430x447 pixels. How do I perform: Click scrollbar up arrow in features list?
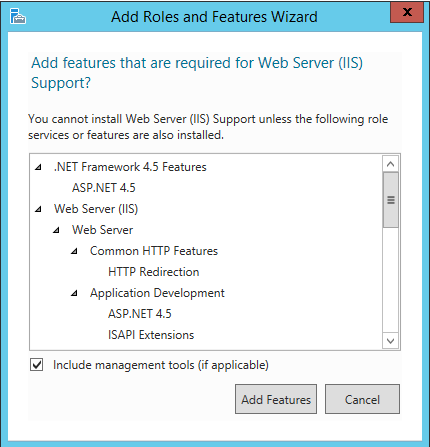[391, 164]
